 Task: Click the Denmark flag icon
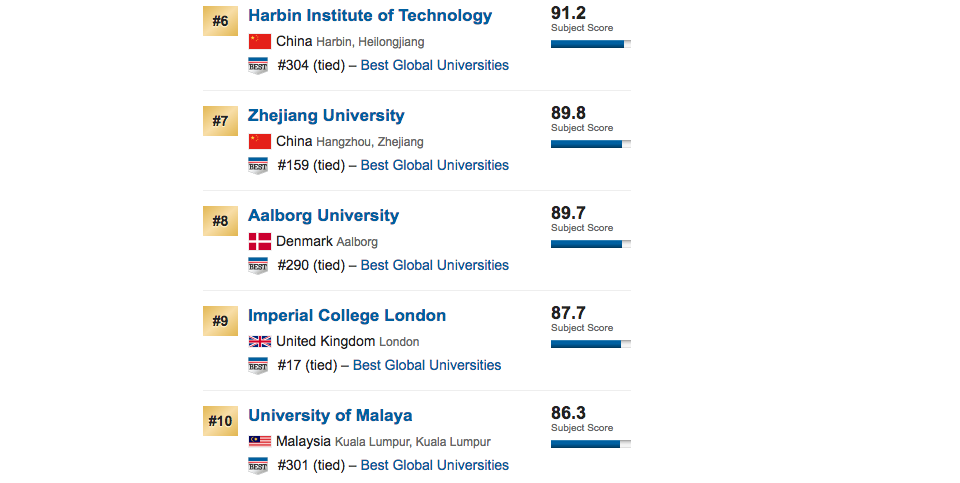(x=260, y=242)
